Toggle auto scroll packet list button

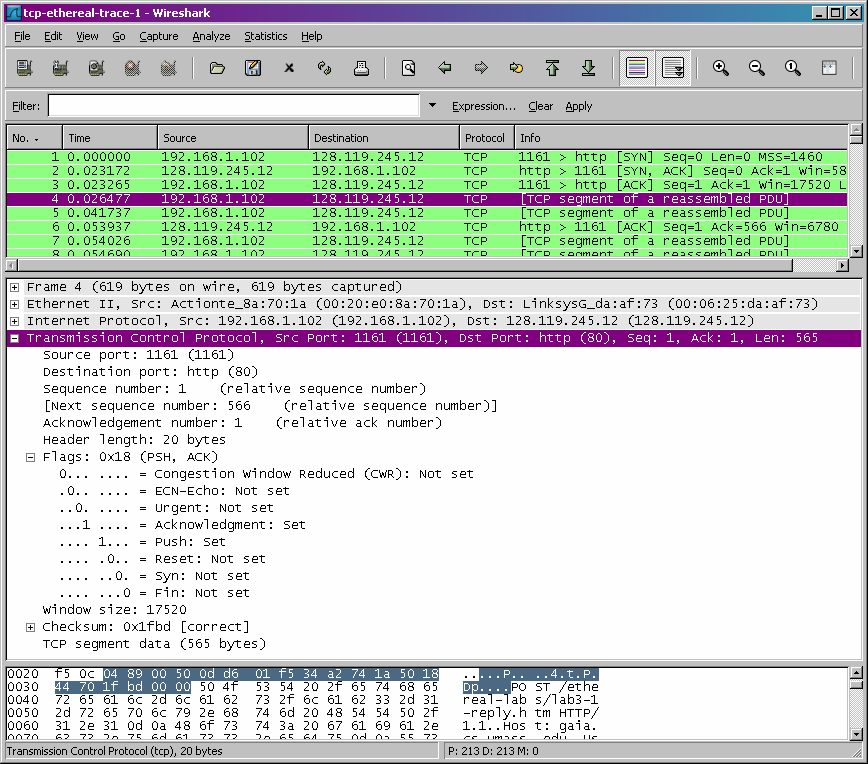coord(673,68)
